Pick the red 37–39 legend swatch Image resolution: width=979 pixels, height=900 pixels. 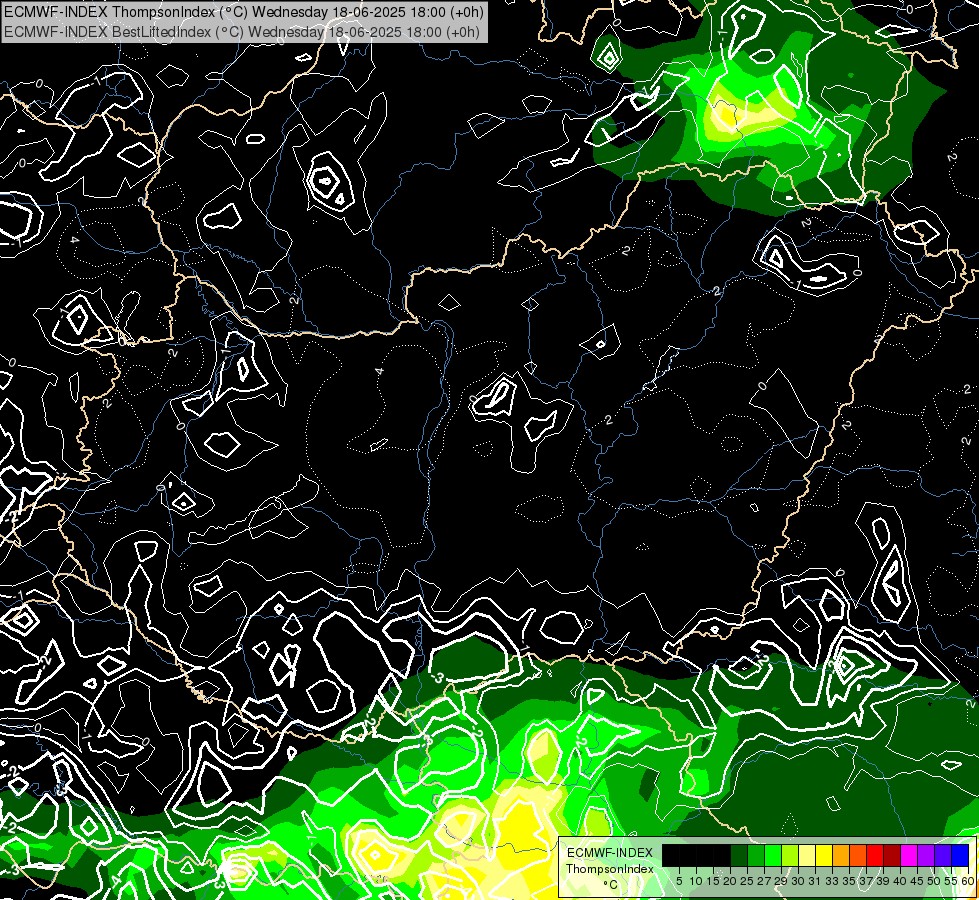click(x=875, y=856)
